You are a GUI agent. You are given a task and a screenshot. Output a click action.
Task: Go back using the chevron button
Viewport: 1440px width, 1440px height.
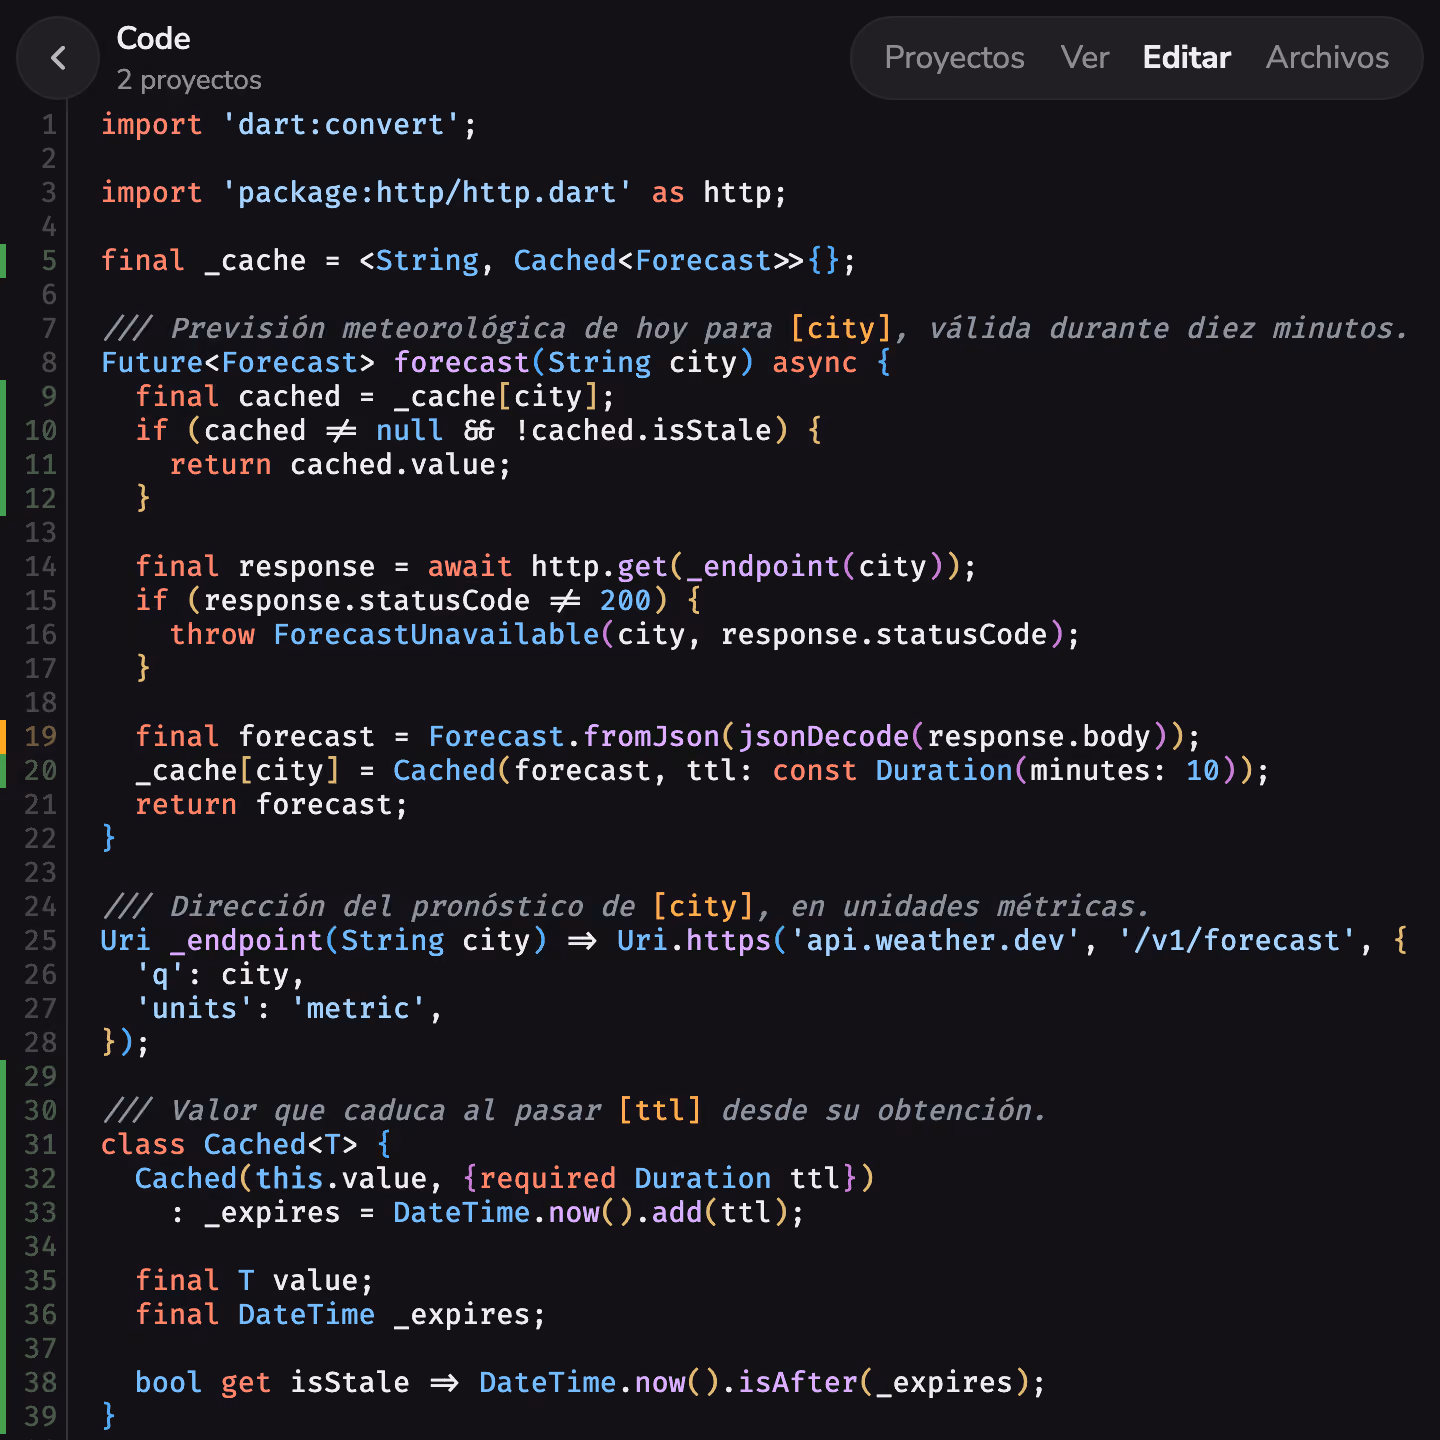[58, 58]
